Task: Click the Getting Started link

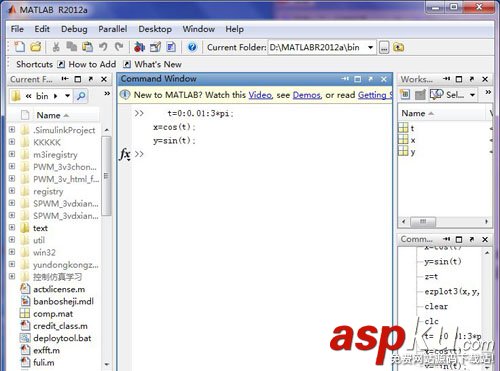Action: 375,95
